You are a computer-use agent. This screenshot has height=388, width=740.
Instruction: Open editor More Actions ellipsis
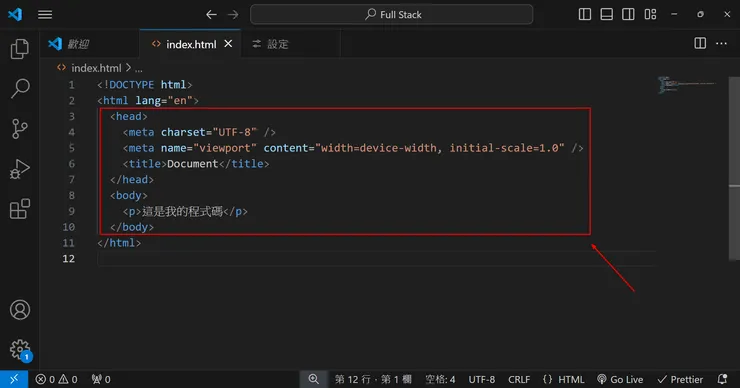pyautogui.click(x=722, y=43)
